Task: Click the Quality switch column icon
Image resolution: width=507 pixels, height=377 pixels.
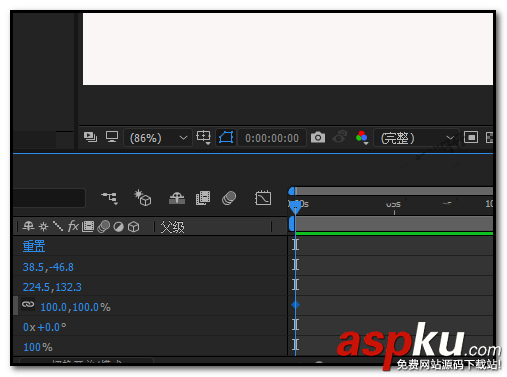Action: 58,226
